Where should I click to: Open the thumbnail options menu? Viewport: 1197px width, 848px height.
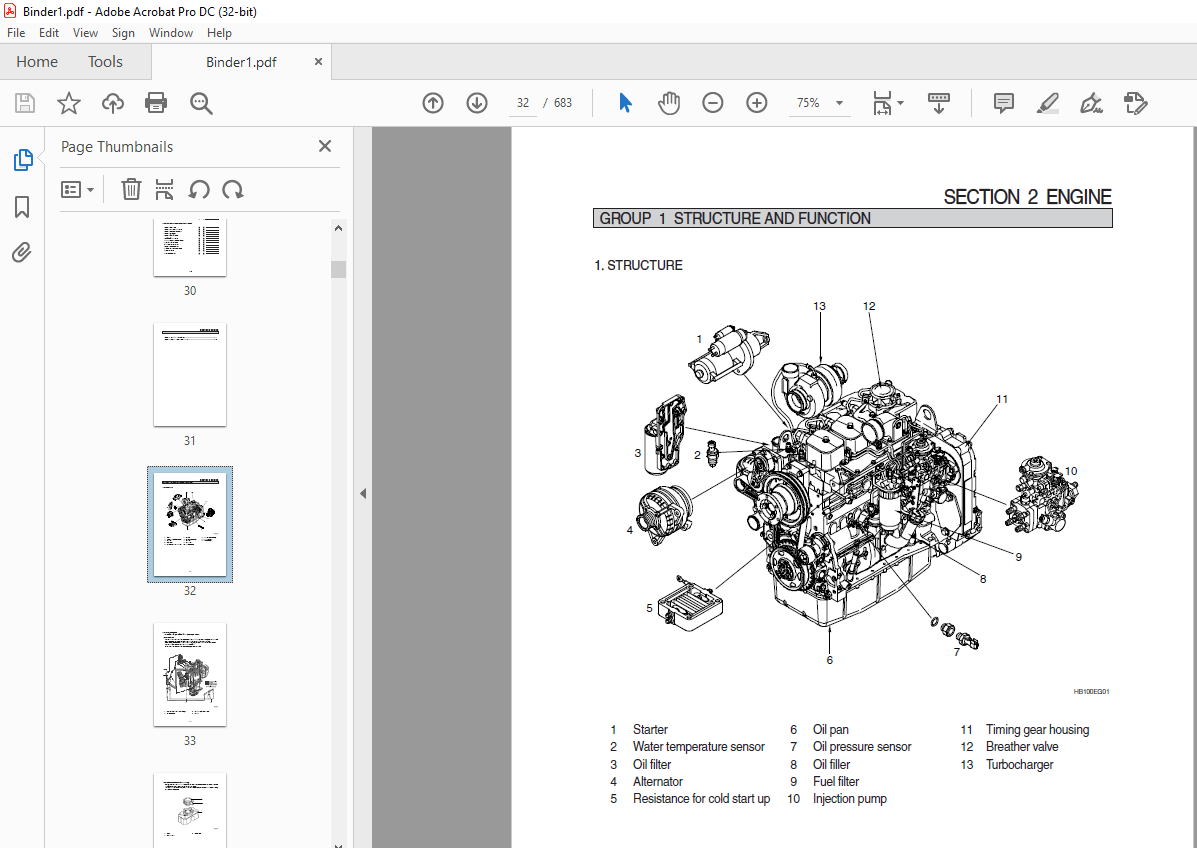(78, 189)
